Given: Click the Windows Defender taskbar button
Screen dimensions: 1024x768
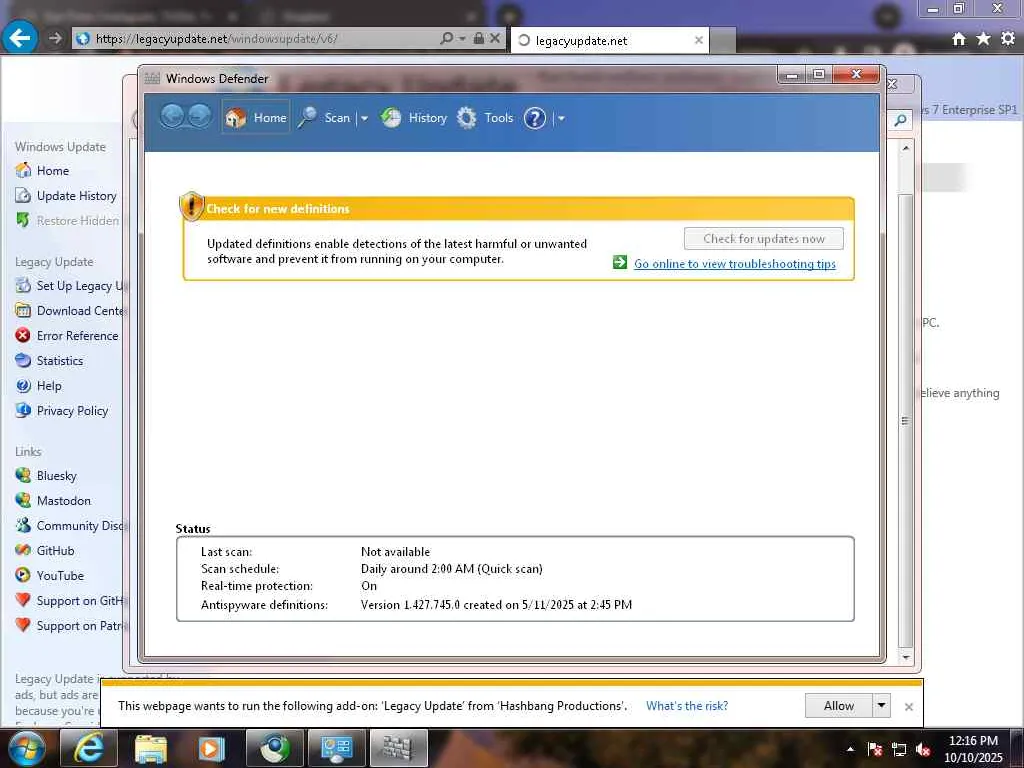Looking at the screenshot, I should (x=398, y=748).
